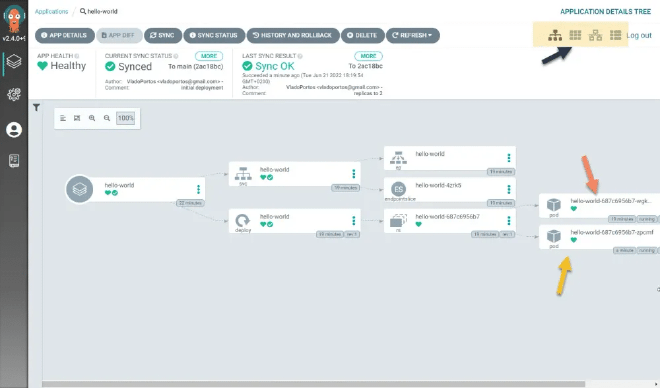Click the Sync button
660x388 pixels.
pyautogui.click(x=163, y=35)
